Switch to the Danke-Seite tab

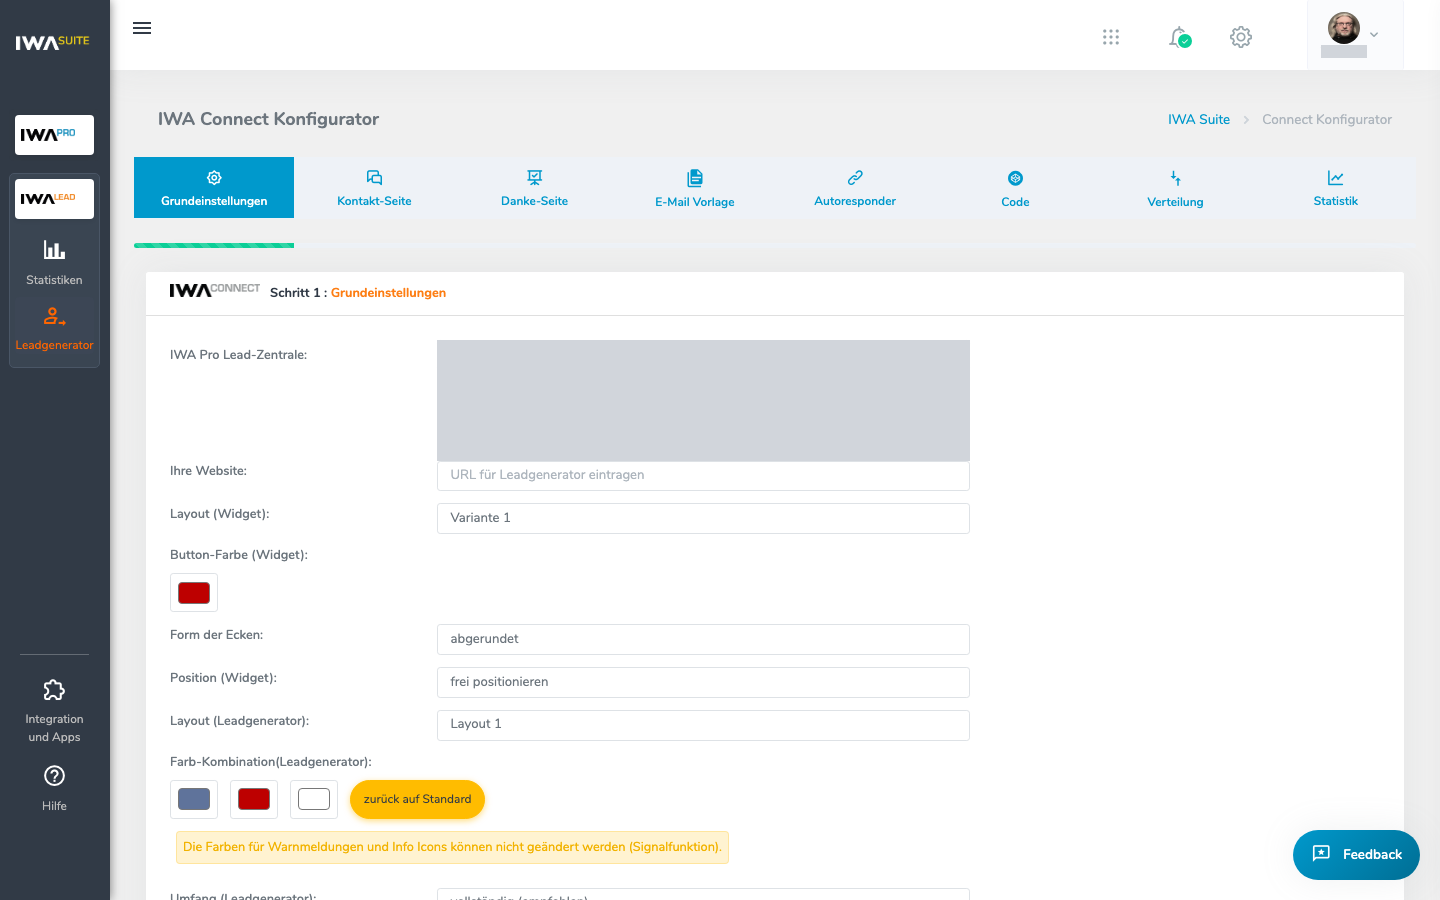(534, 188)
